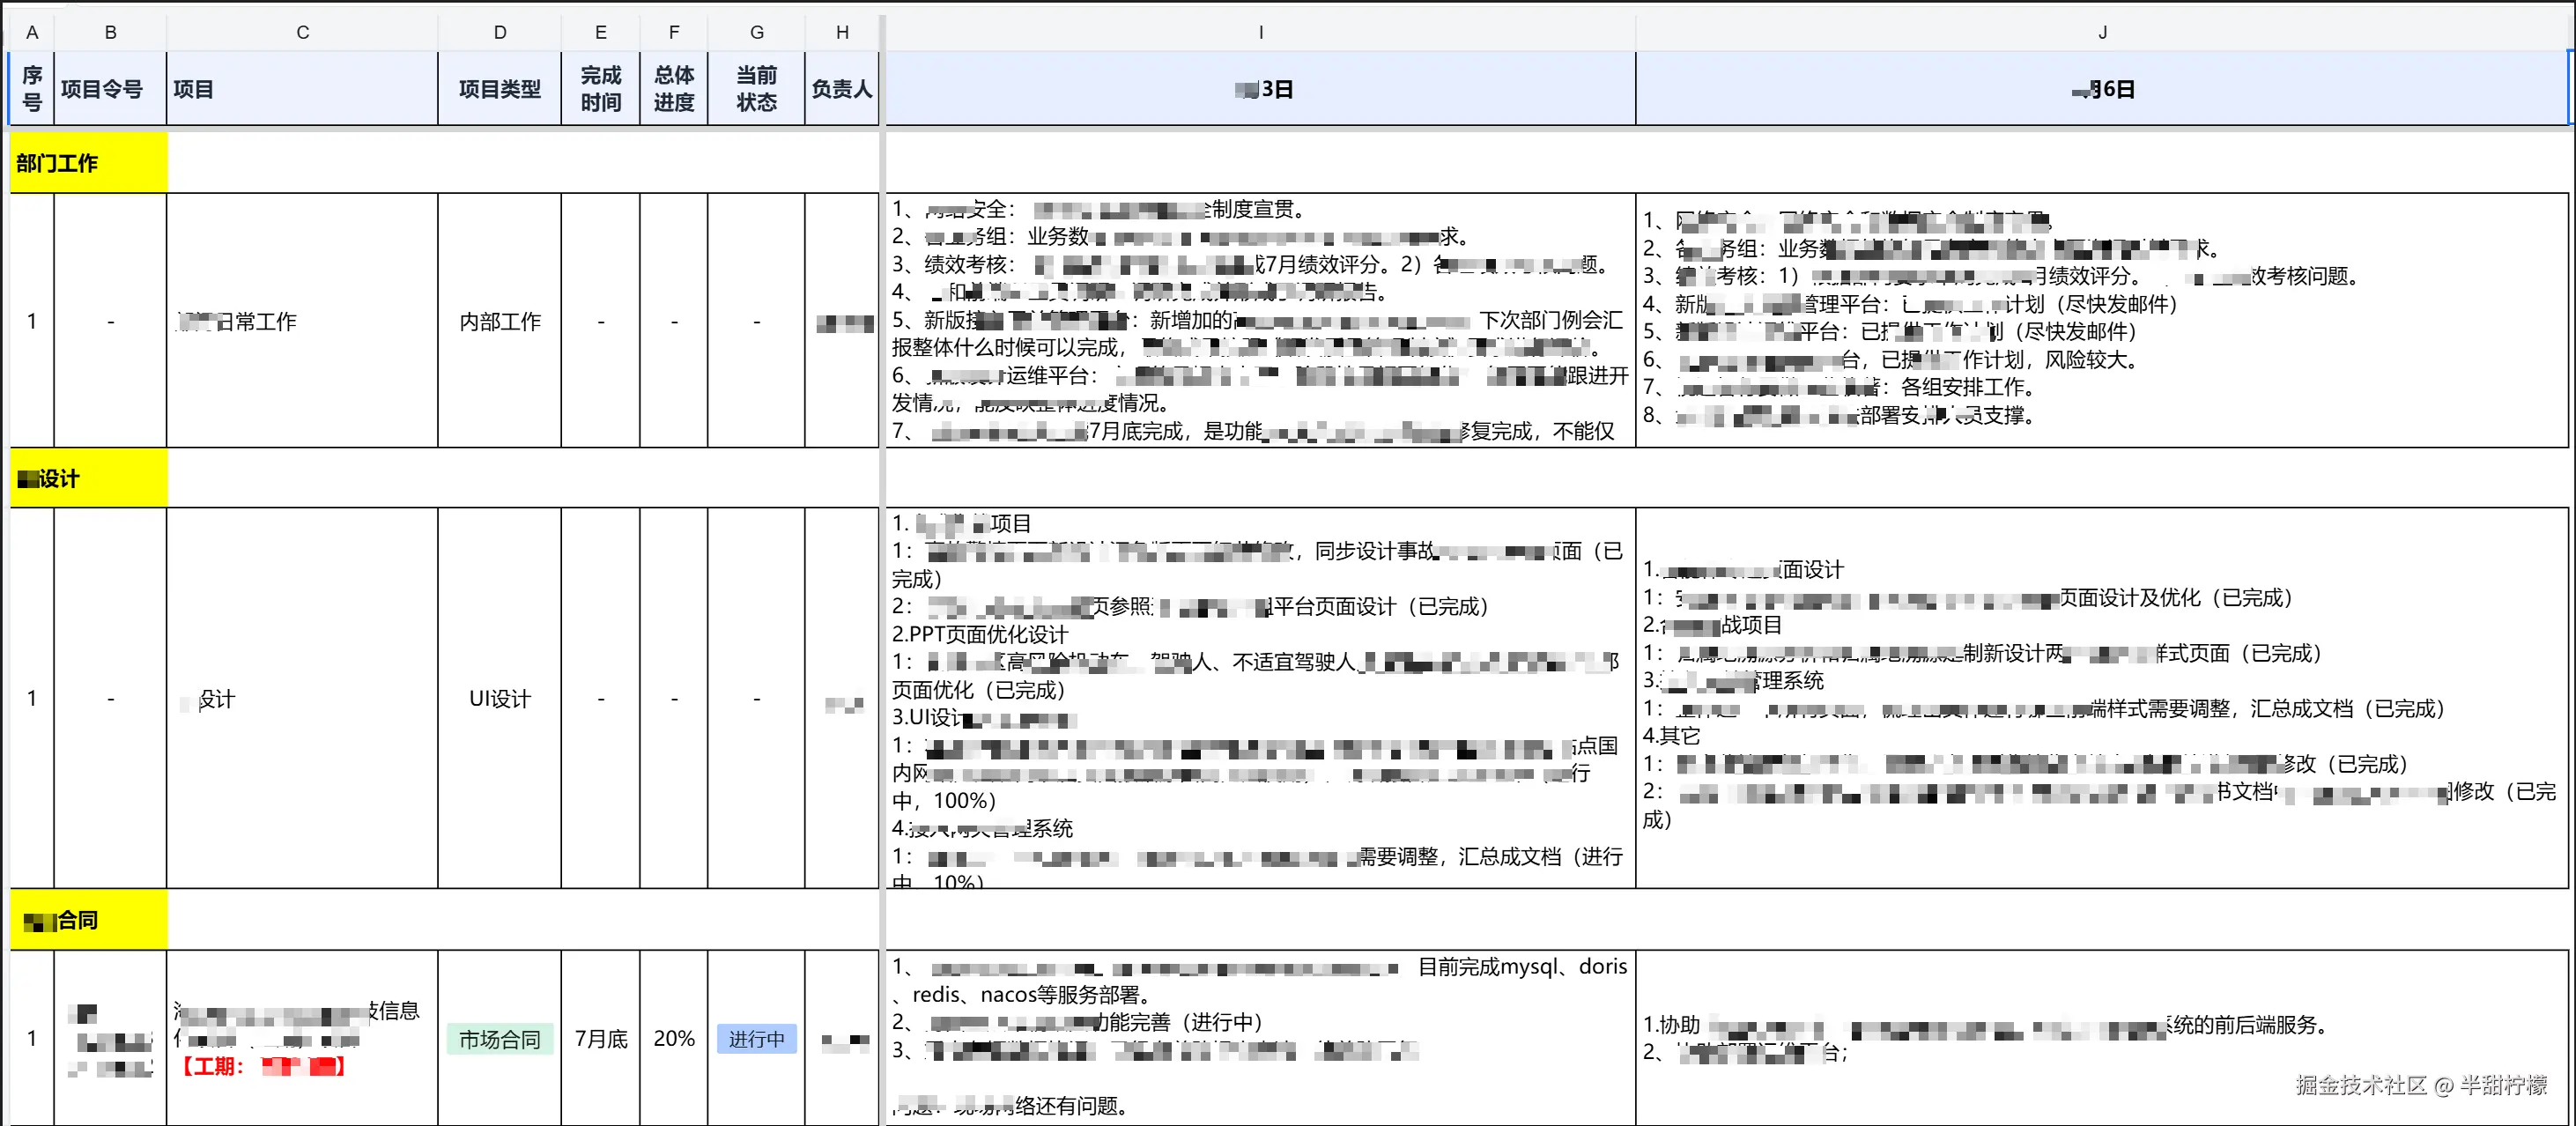
Task: Select the yellow 部门工作 section label
Action: tap(89, 163)
